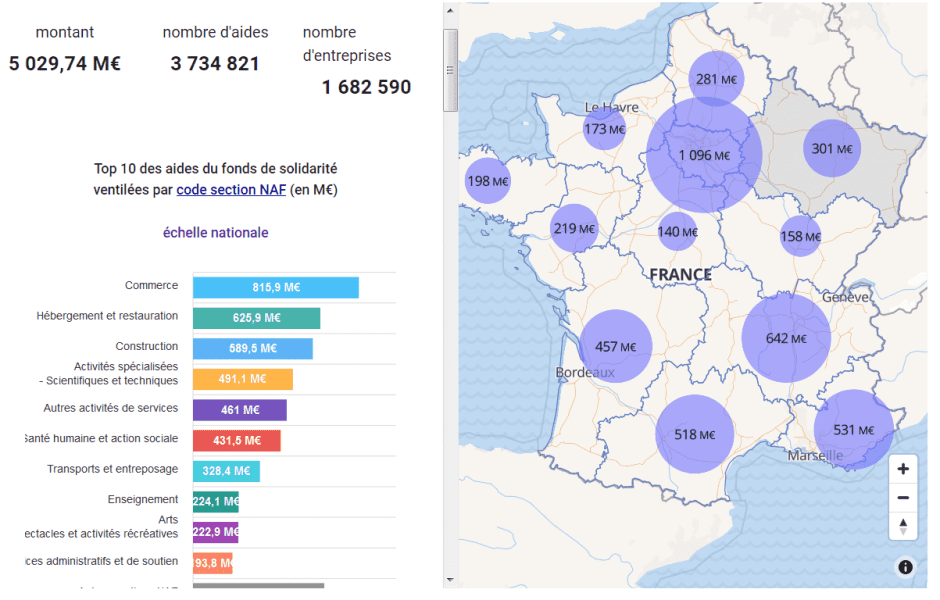Zoom in on the map with plus button
940x600 pixels.
(903, 469)
